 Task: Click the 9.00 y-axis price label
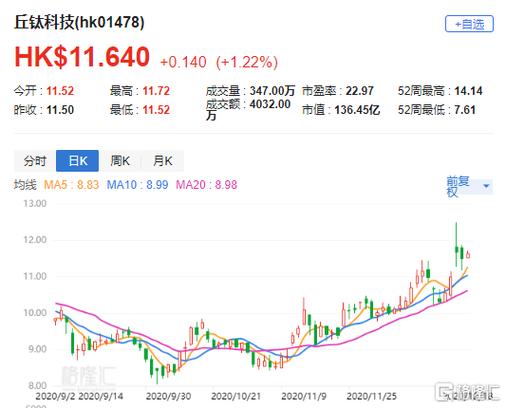(x=37, y=349)
